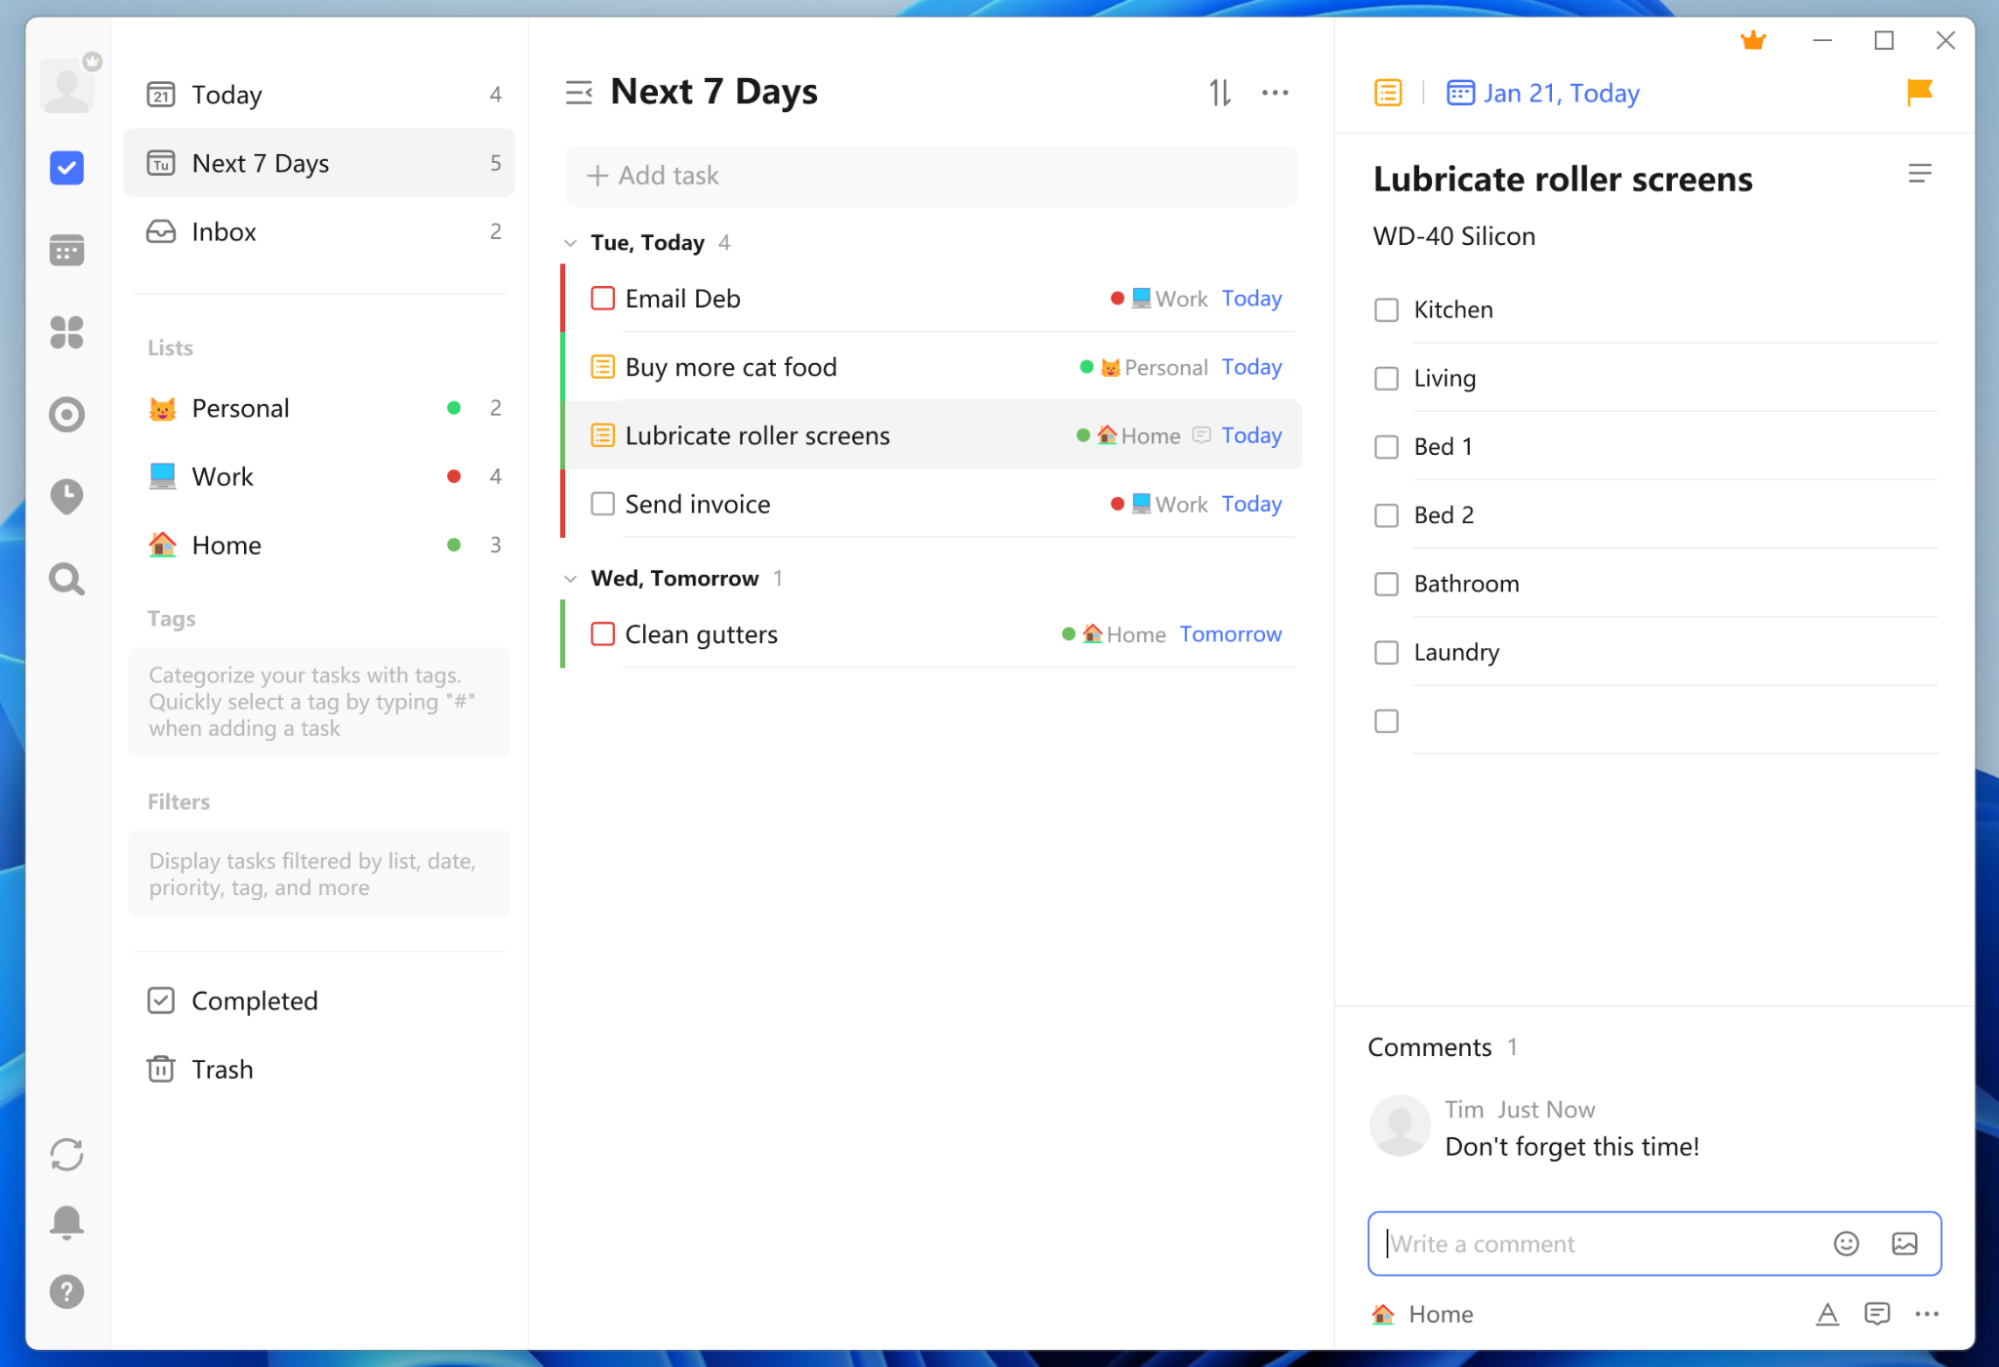Set task priority with the flag icon

1919,92
